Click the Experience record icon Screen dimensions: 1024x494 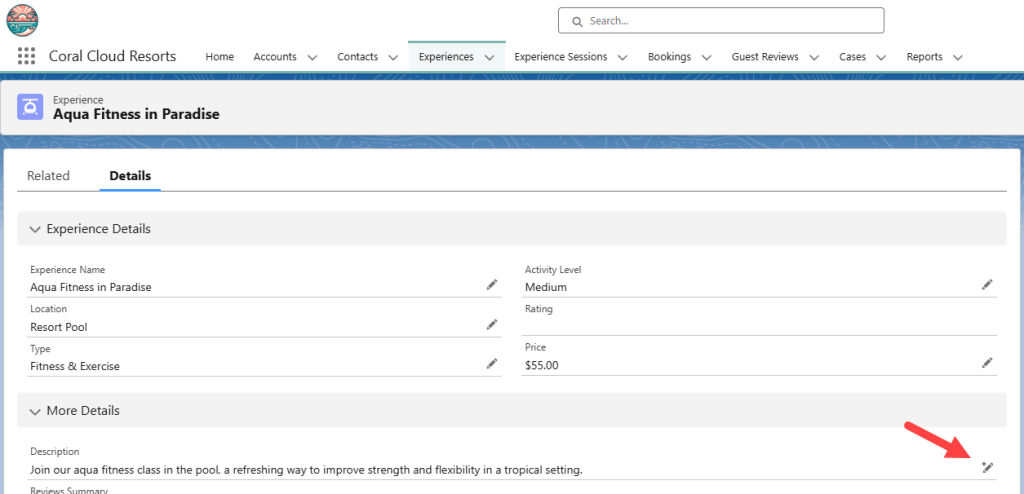[x=32, y=107]
